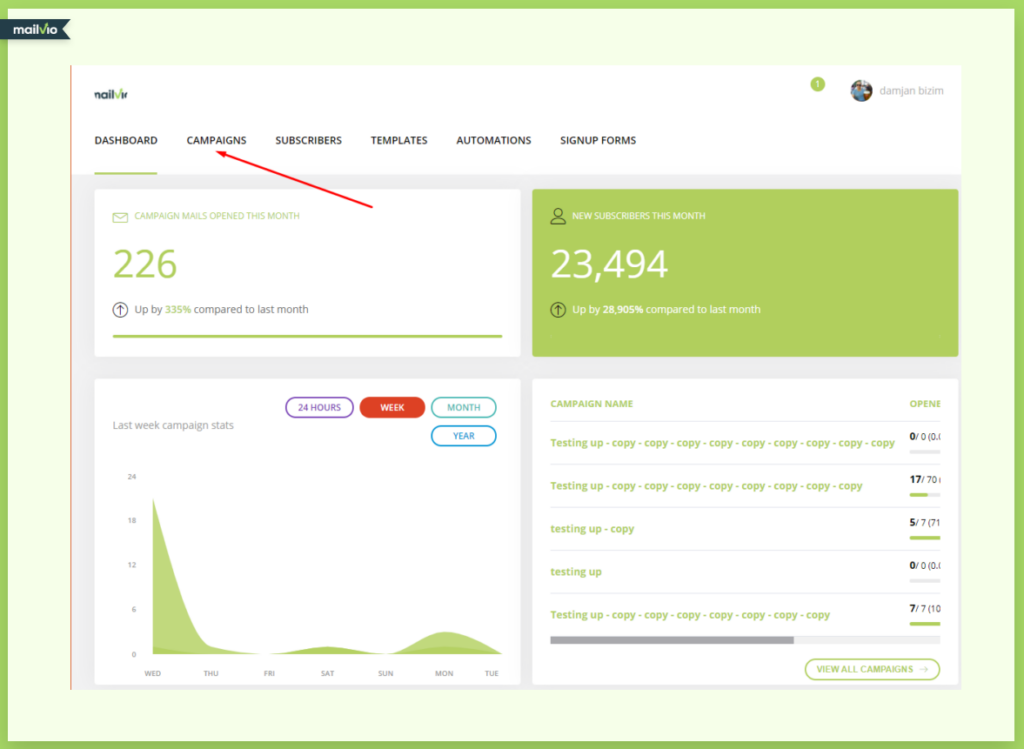Open the Campaigns tab
This screenshot has width=1024, height=749.
pos(216,140)
